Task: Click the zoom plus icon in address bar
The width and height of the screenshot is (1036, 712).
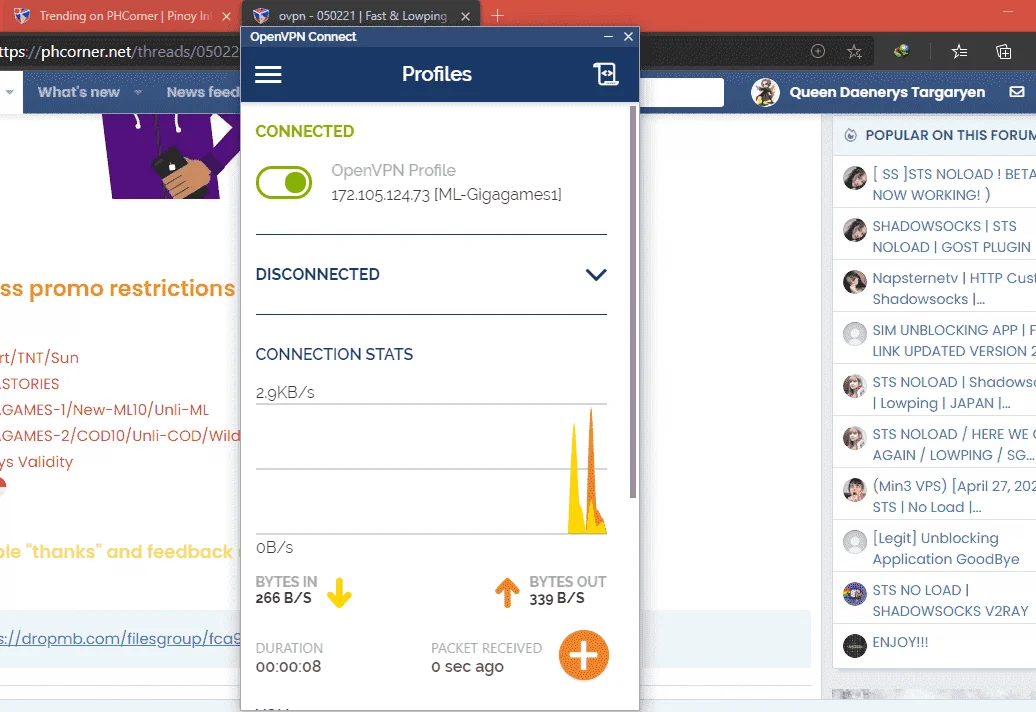Action: pyautogui.click(x=818, y=52)
